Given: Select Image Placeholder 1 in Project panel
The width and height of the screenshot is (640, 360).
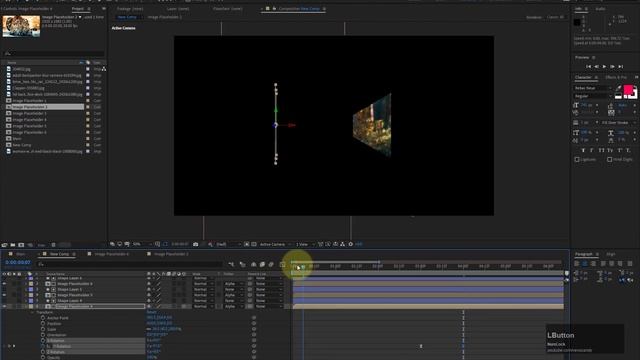Looking at the screenshot, I should click(29, 100).
